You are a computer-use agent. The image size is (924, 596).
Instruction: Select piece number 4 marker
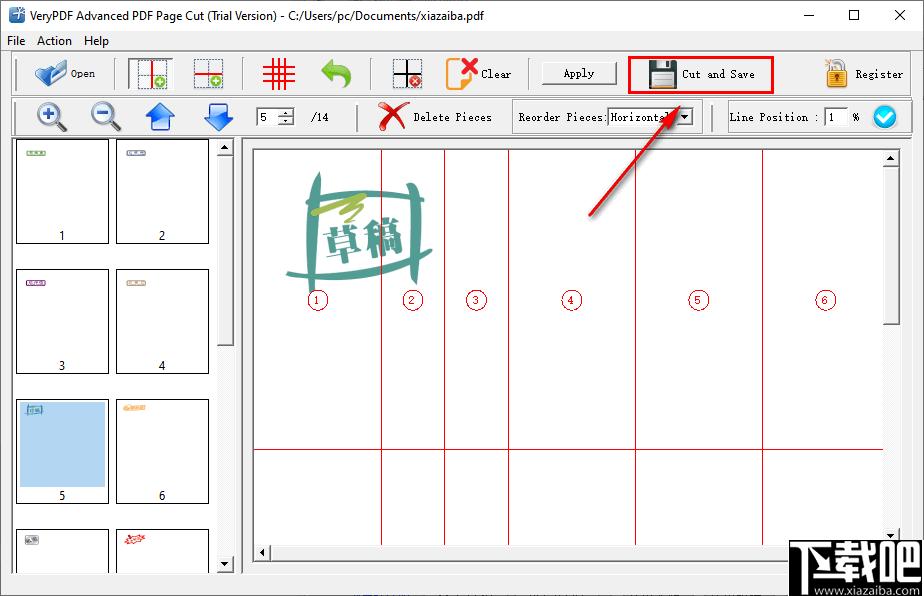click(x=571, y=300)
